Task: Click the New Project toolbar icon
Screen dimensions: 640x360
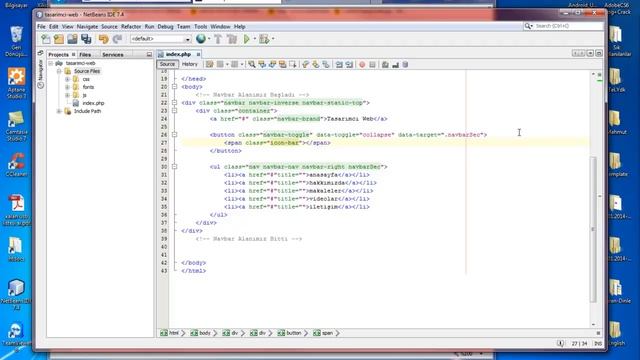Action: [59, 39]
